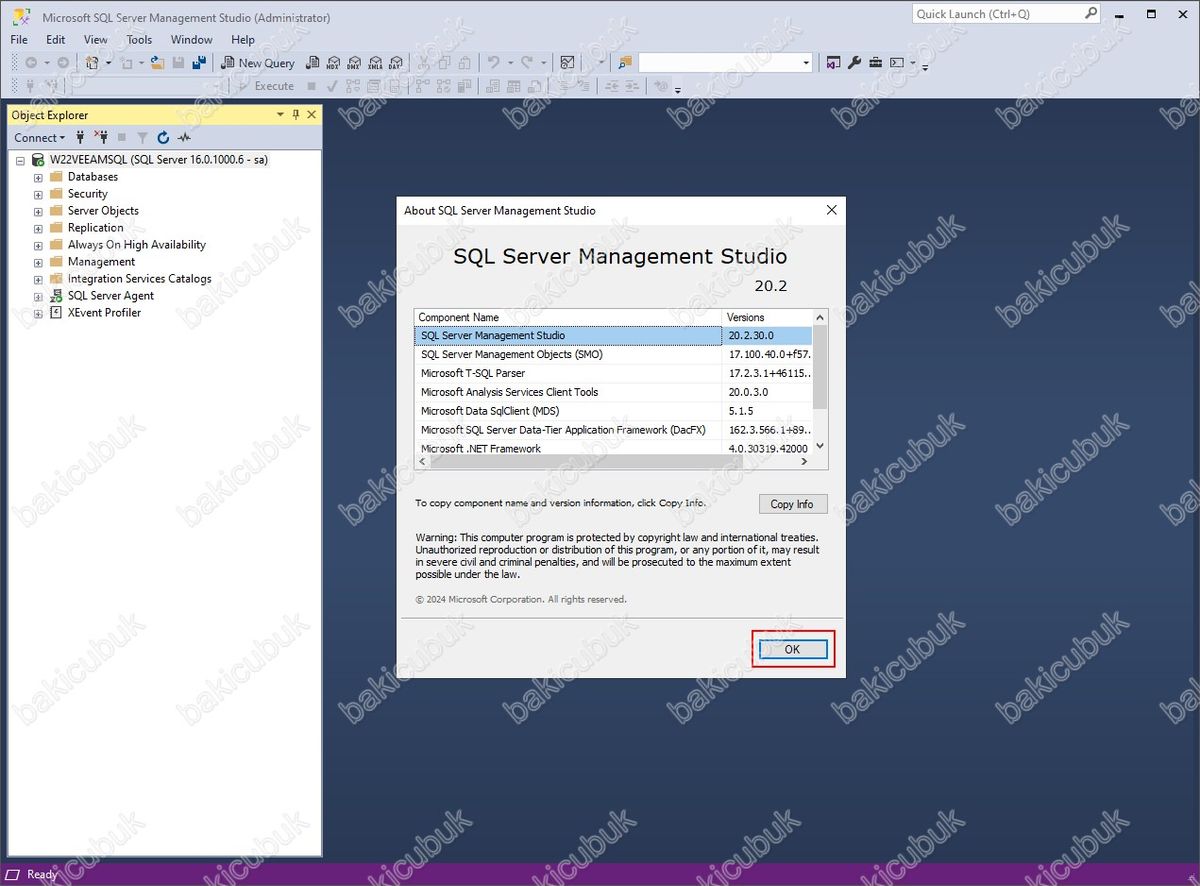Screen dimensions: 1200x886
Task: Click Disconnect icon in Object Explorer
Action: (x=100, y=138)
